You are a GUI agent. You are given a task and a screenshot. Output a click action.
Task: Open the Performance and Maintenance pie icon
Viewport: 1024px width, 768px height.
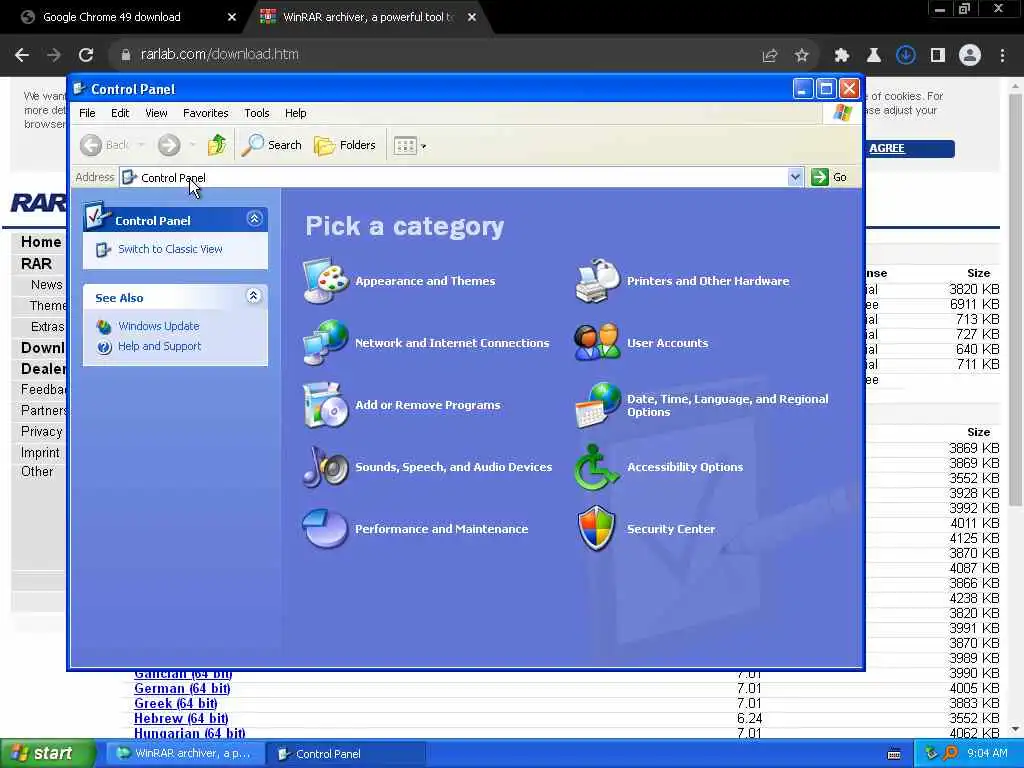pyautogui.click(x=325, y=528)
